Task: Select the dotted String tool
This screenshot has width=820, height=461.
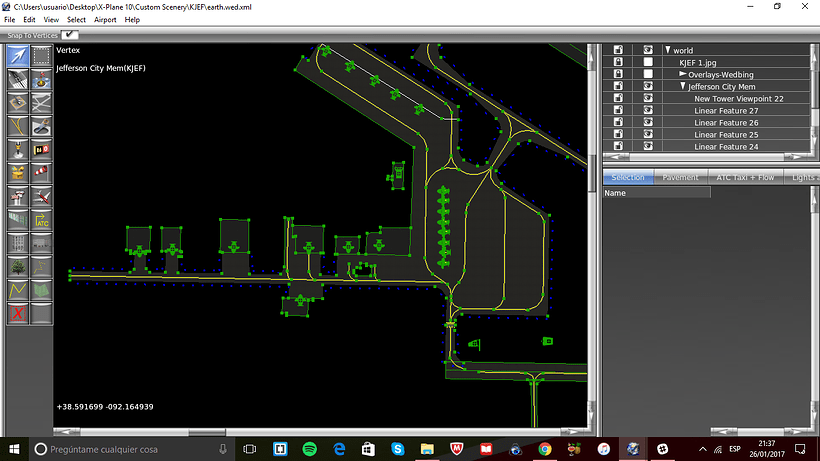Action: (x=41, y=267)
